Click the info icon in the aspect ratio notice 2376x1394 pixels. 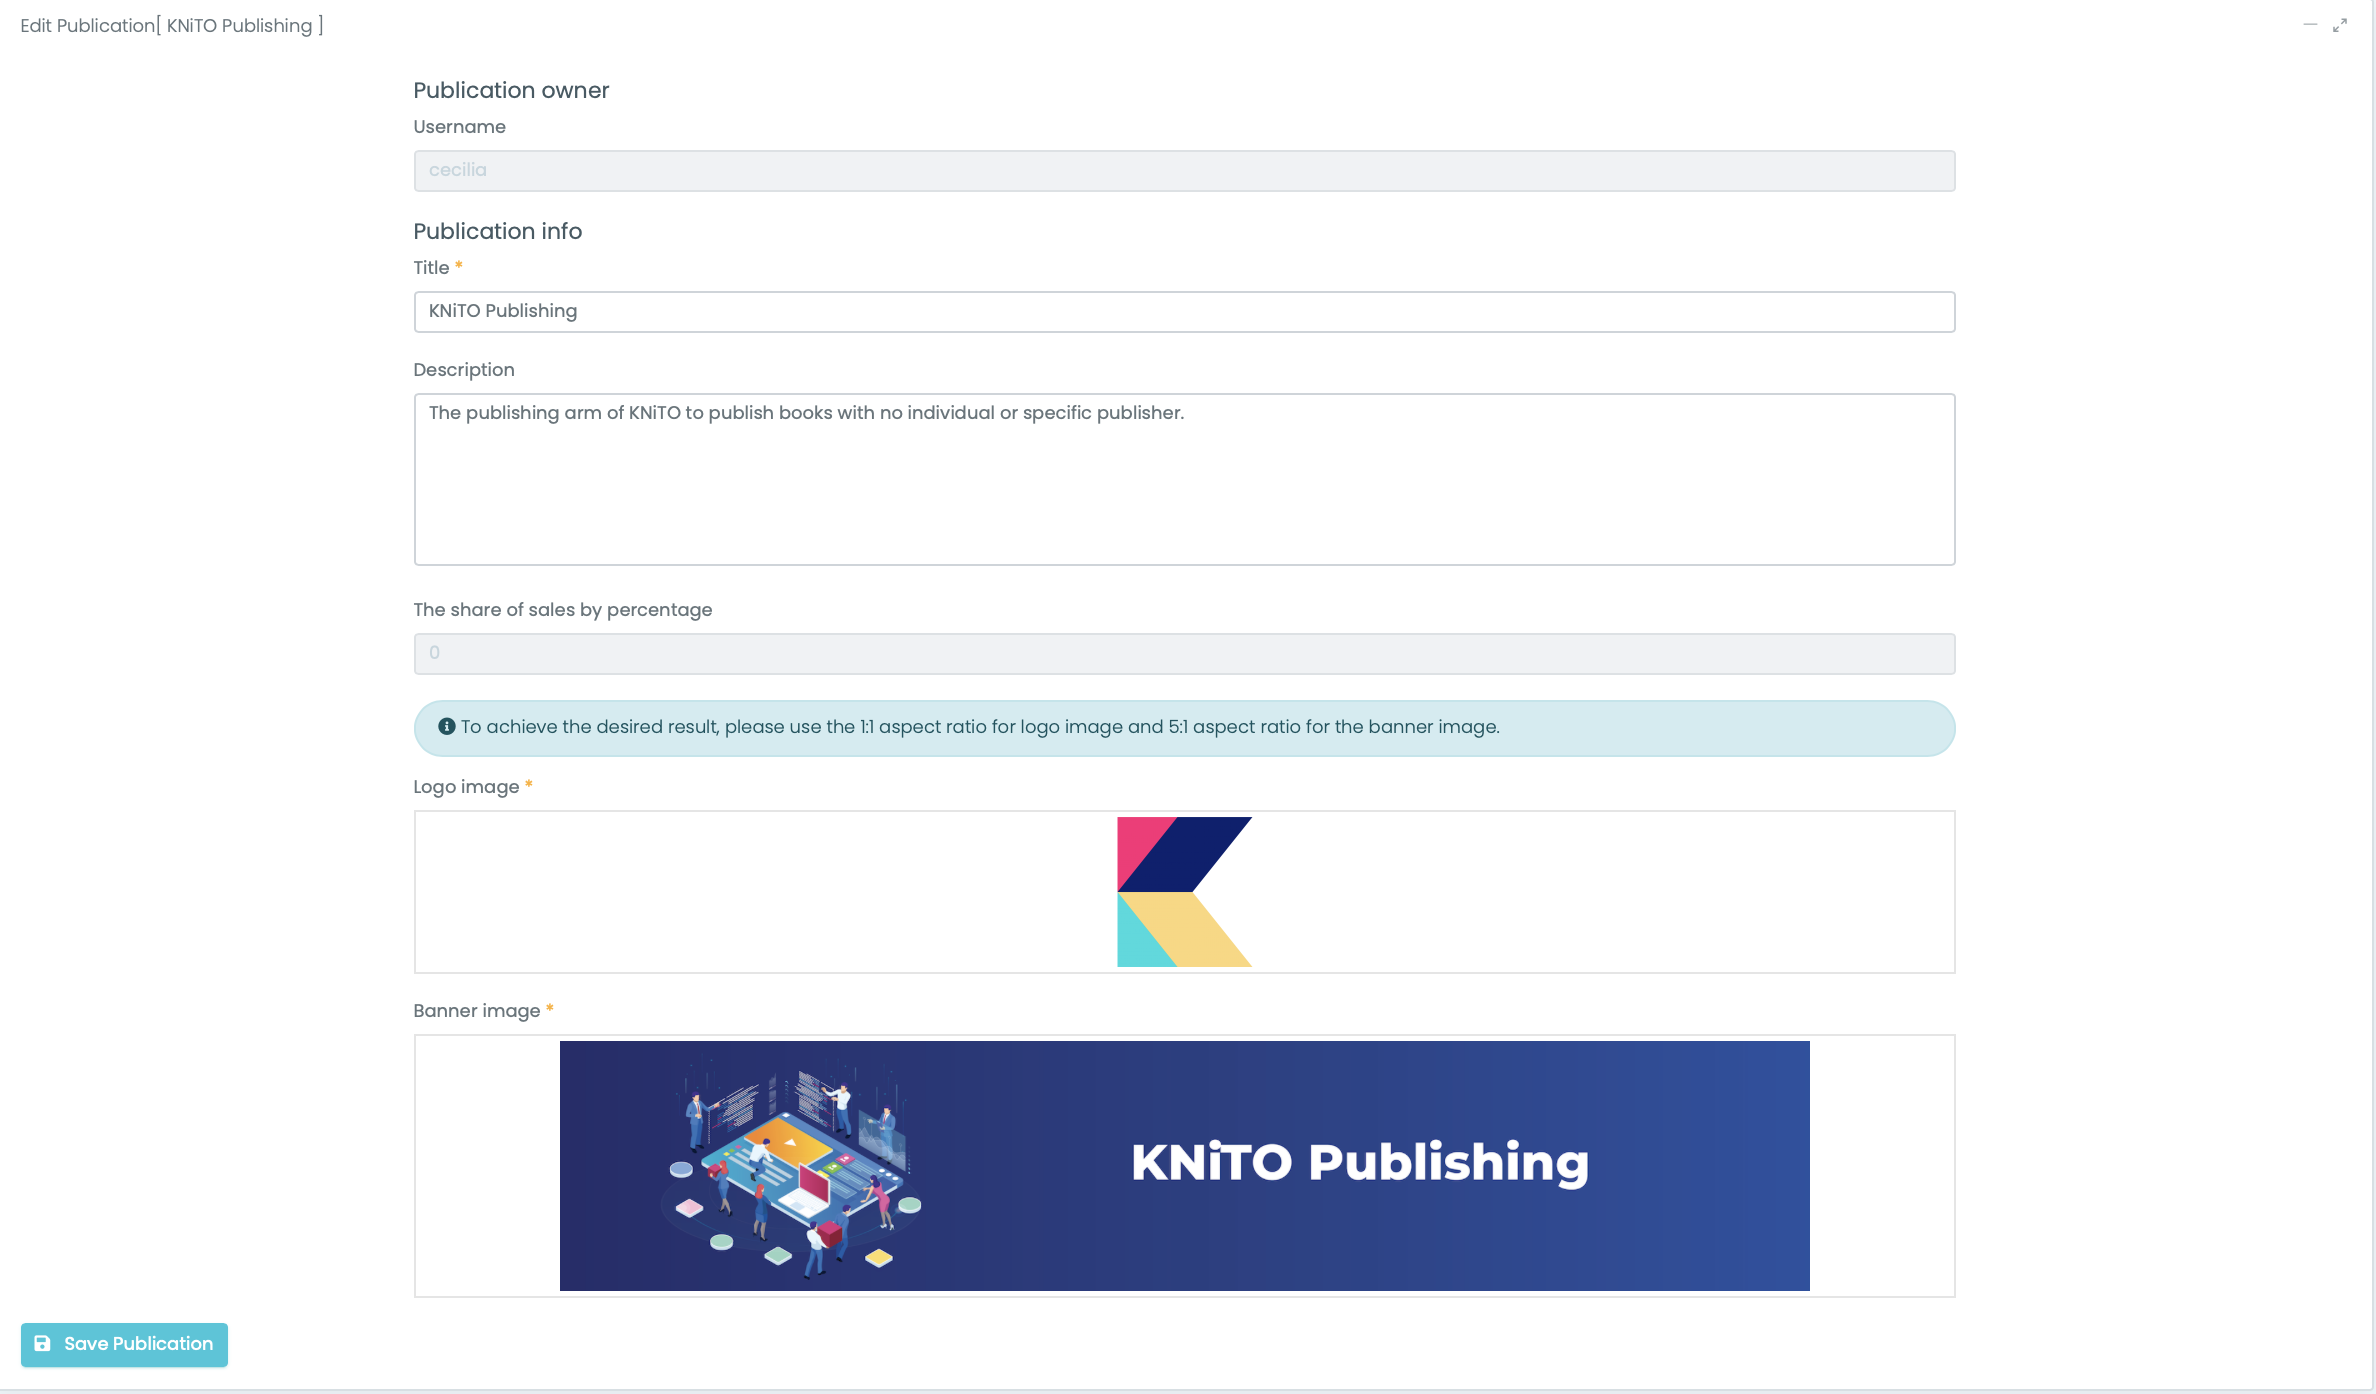point(446,727)
